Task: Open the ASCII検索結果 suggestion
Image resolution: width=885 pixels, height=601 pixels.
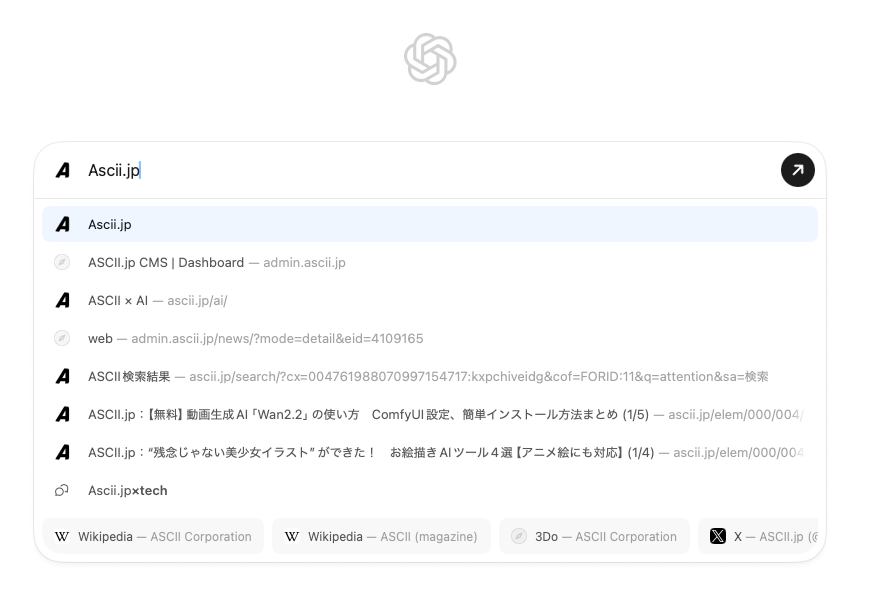Action: click(x=430, y=376)
